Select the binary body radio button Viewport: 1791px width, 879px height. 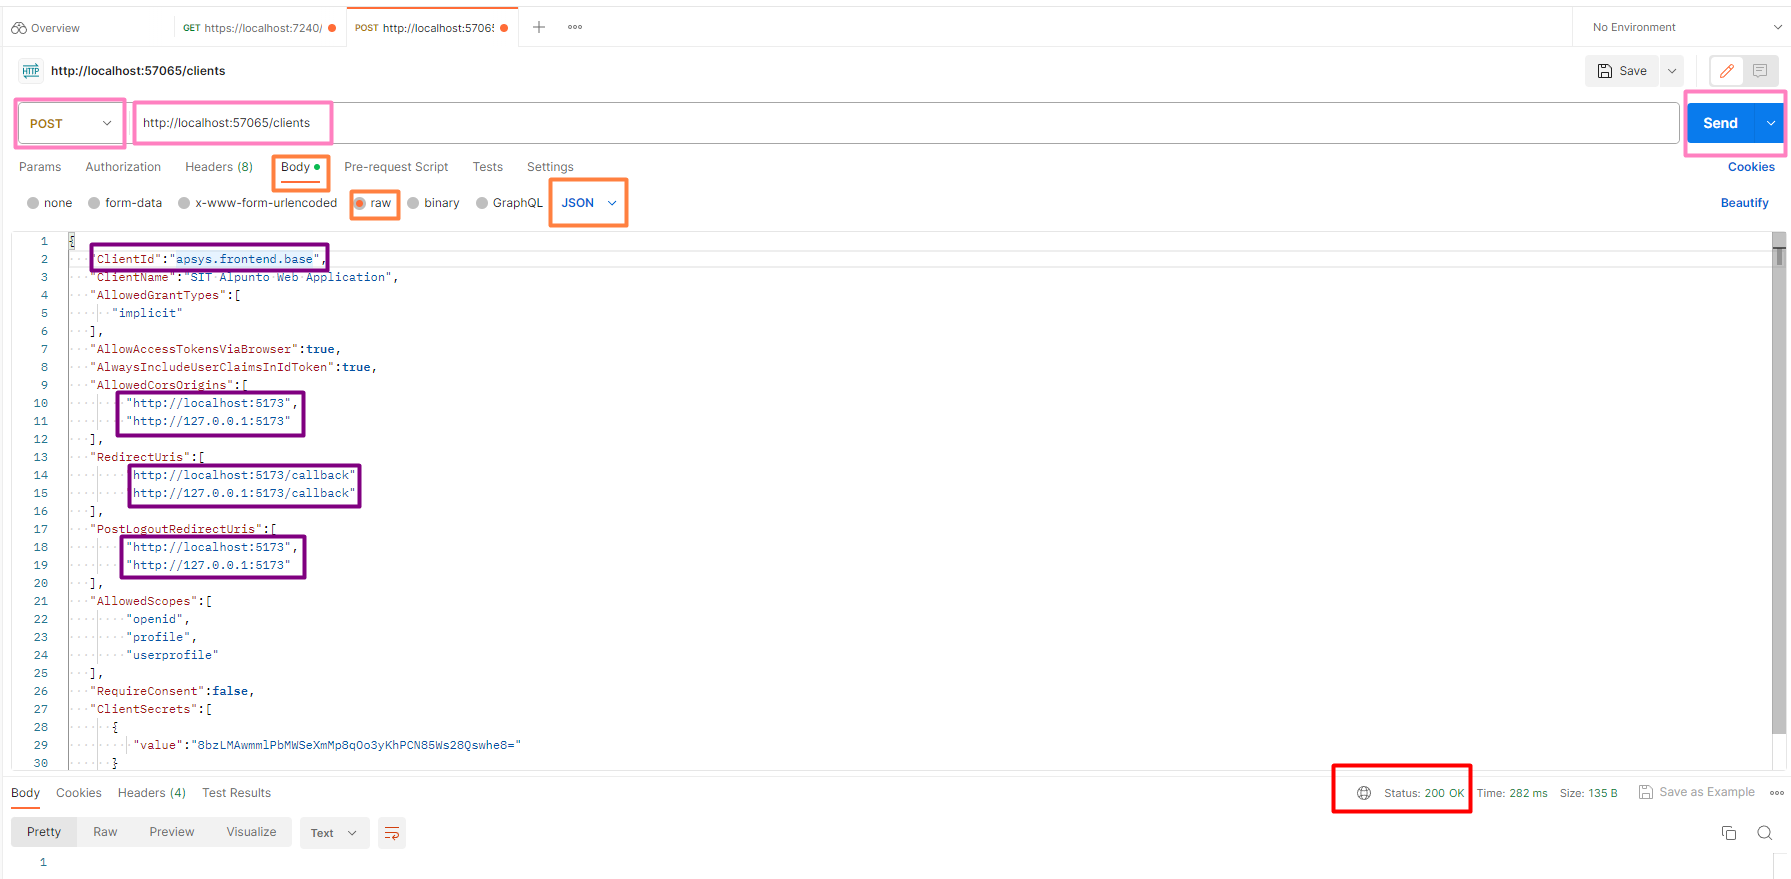point(413,203)
